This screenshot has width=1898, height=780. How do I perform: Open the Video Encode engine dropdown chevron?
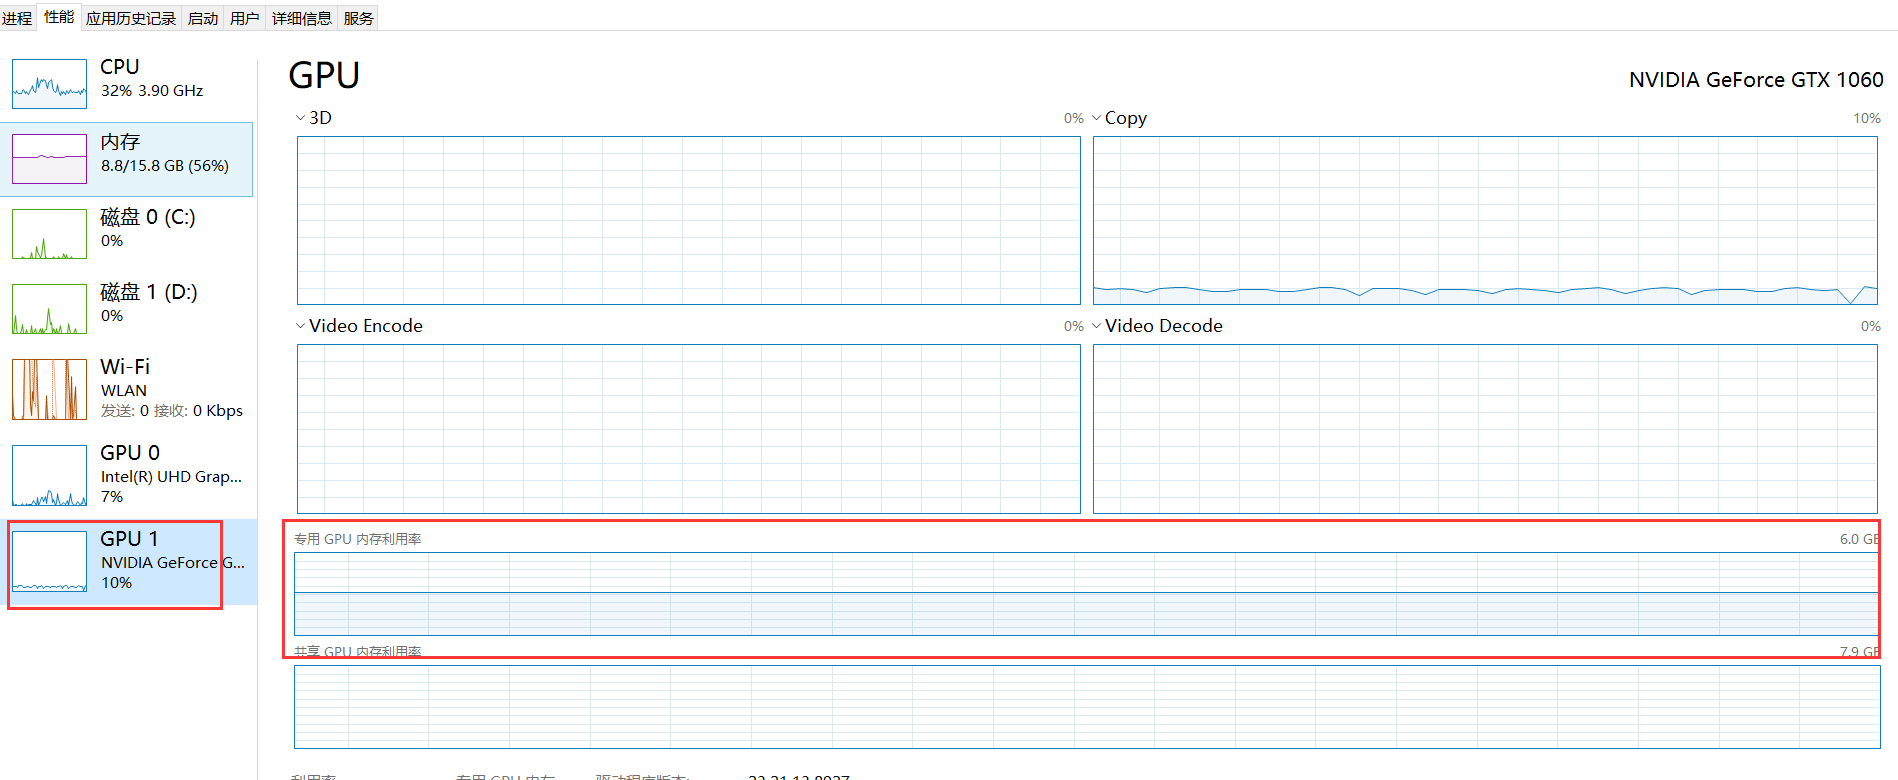coord(300,326)
